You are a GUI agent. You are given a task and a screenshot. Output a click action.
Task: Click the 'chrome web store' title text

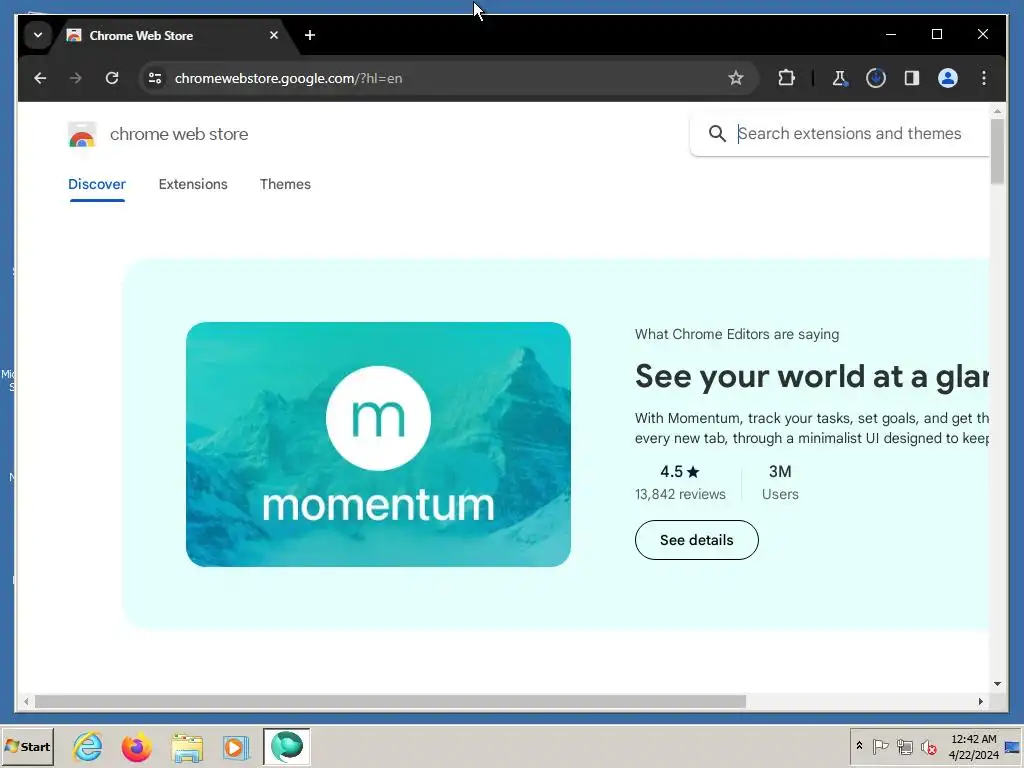tap(179, 135)
